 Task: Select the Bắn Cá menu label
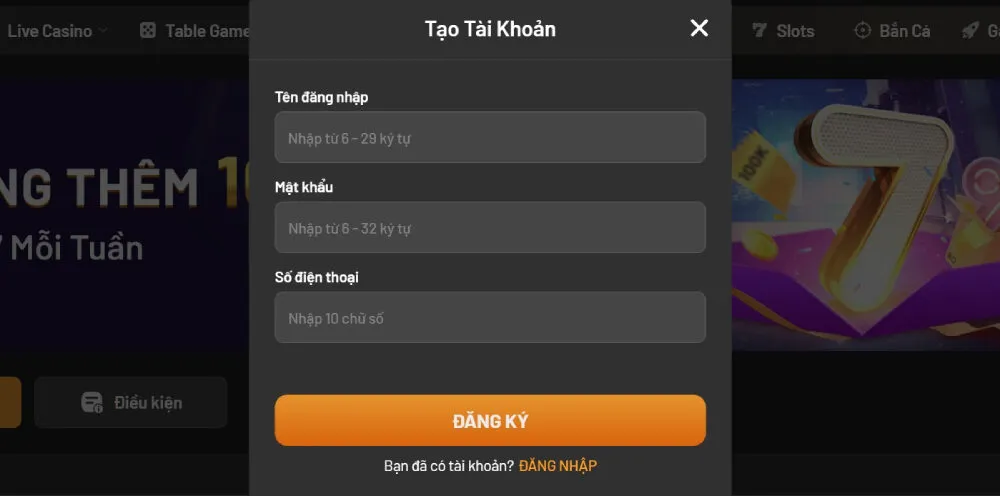[x=904, y=31]
